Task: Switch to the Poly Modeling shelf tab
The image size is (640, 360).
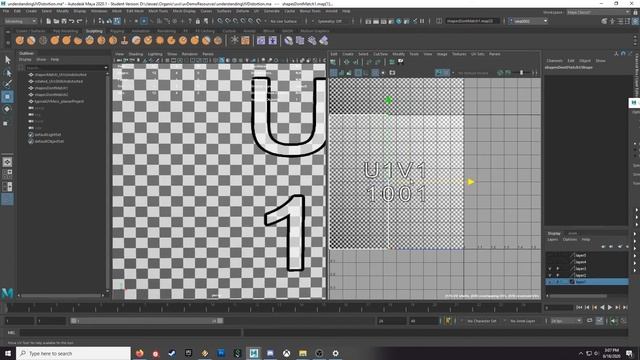Action: [x=65, y=31]
